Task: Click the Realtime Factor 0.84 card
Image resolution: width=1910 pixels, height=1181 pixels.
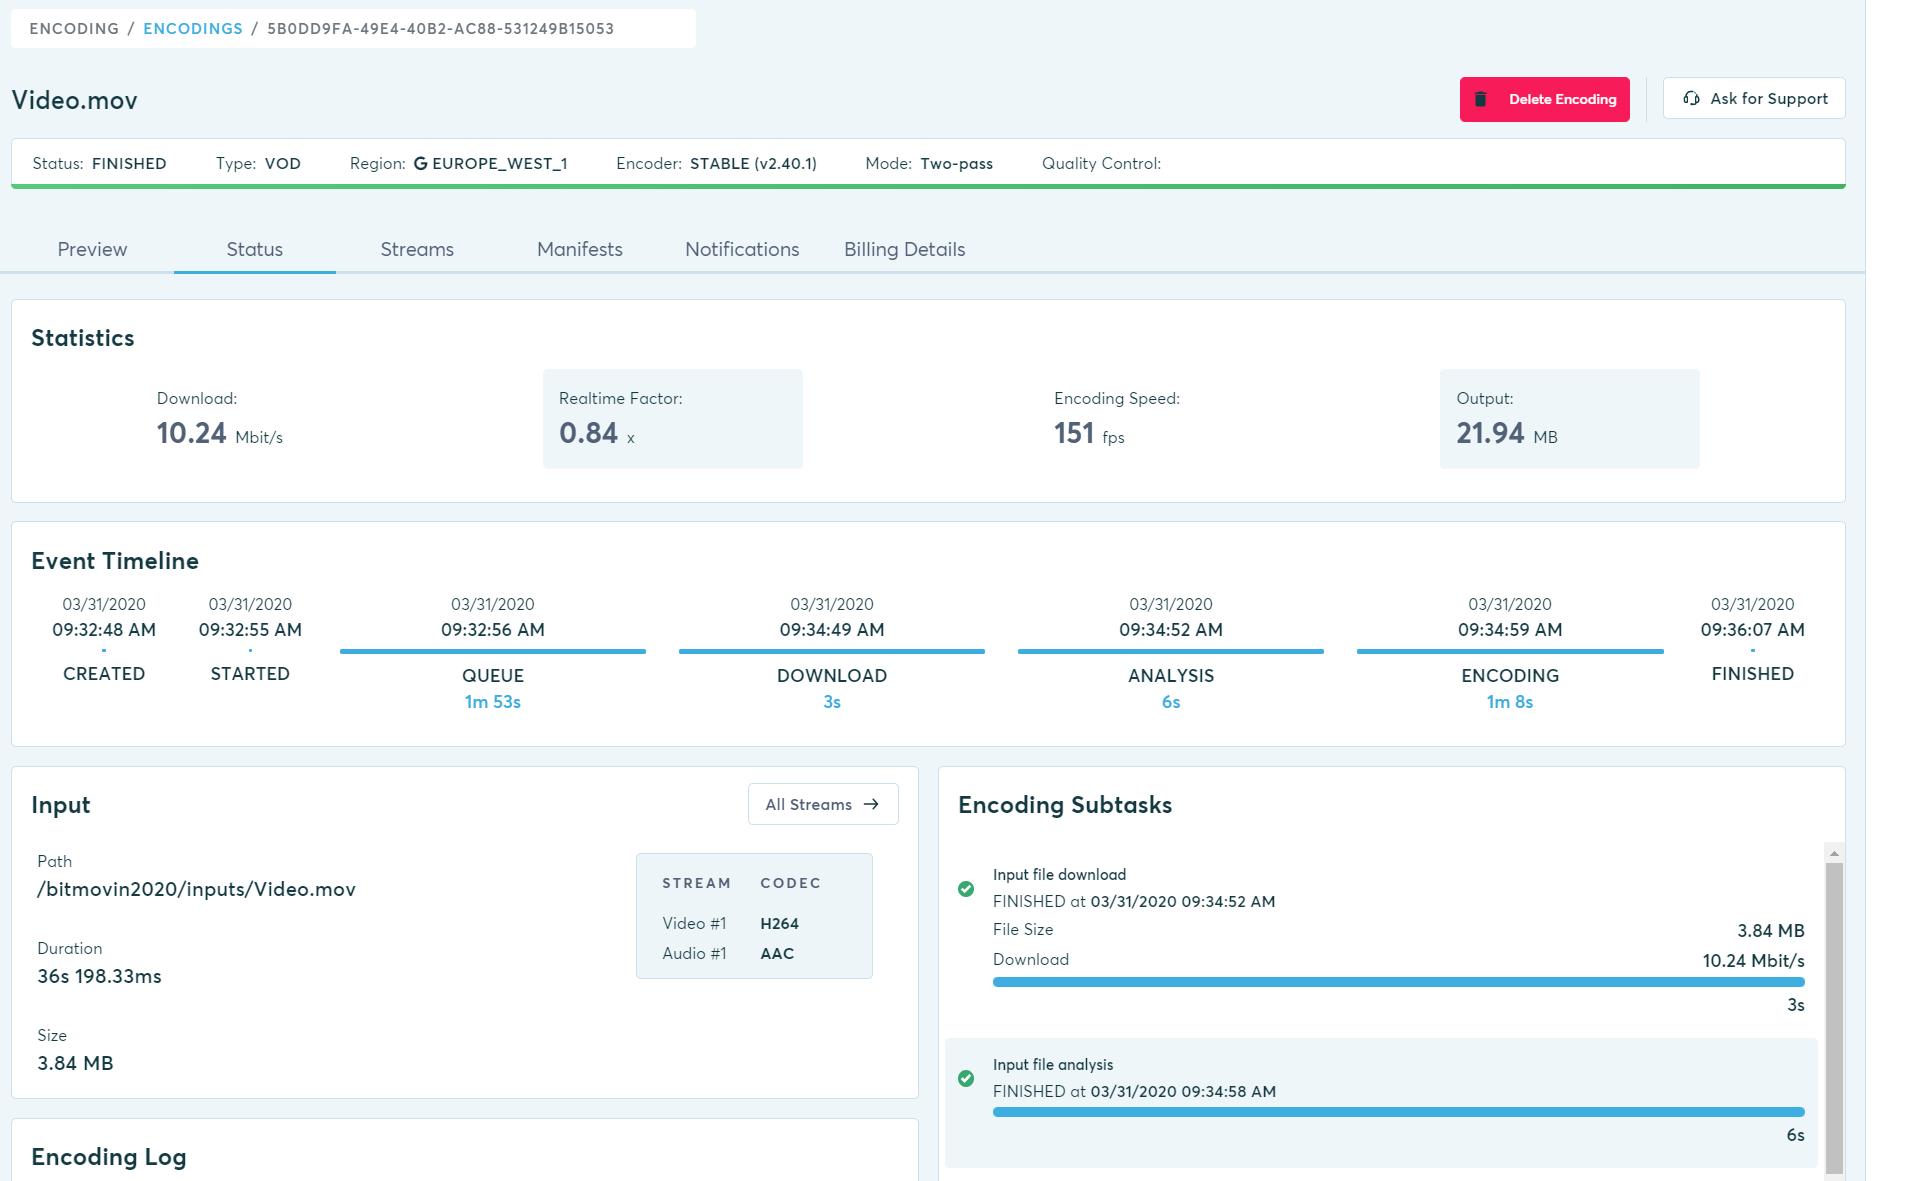Action: [673, 419]
